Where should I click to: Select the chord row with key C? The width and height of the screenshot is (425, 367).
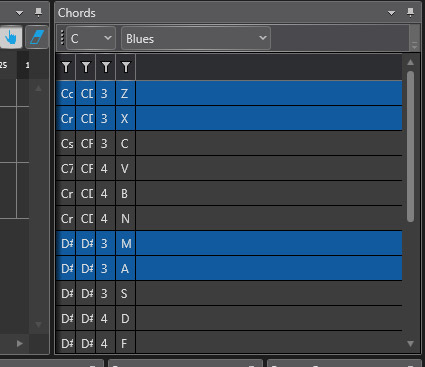tap(229, 143)
